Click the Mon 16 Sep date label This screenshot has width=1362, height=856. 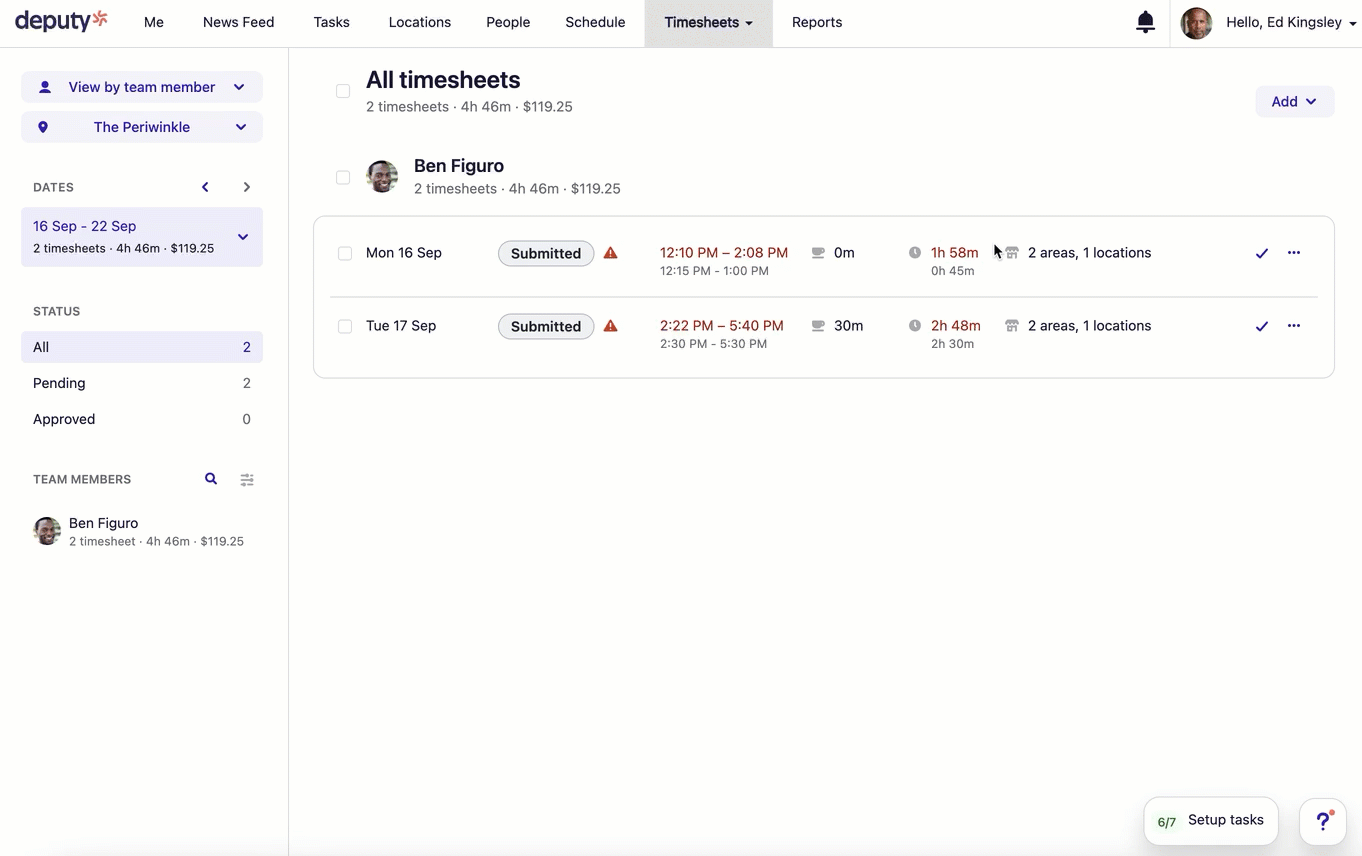pos(404,253)
